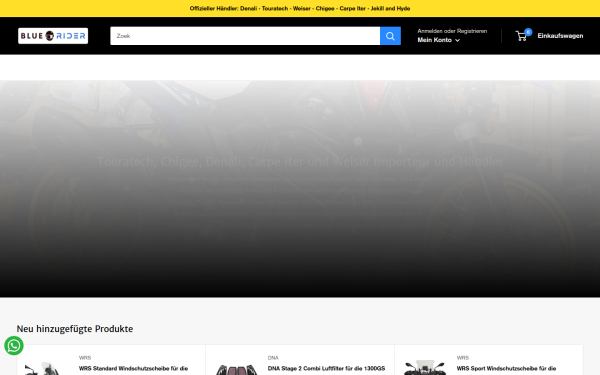Open the WhatsApp chat icon

tap(14, 346)
